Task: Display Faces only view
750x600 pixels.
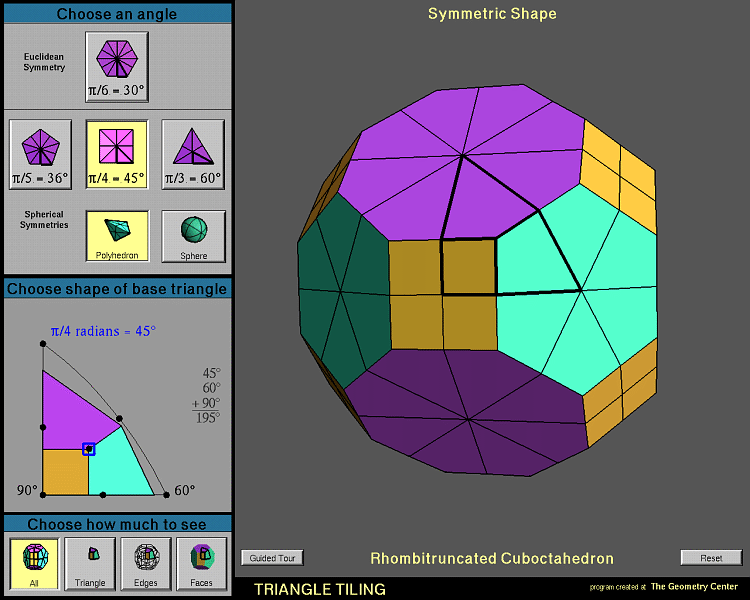Action: tap(202, 564)
